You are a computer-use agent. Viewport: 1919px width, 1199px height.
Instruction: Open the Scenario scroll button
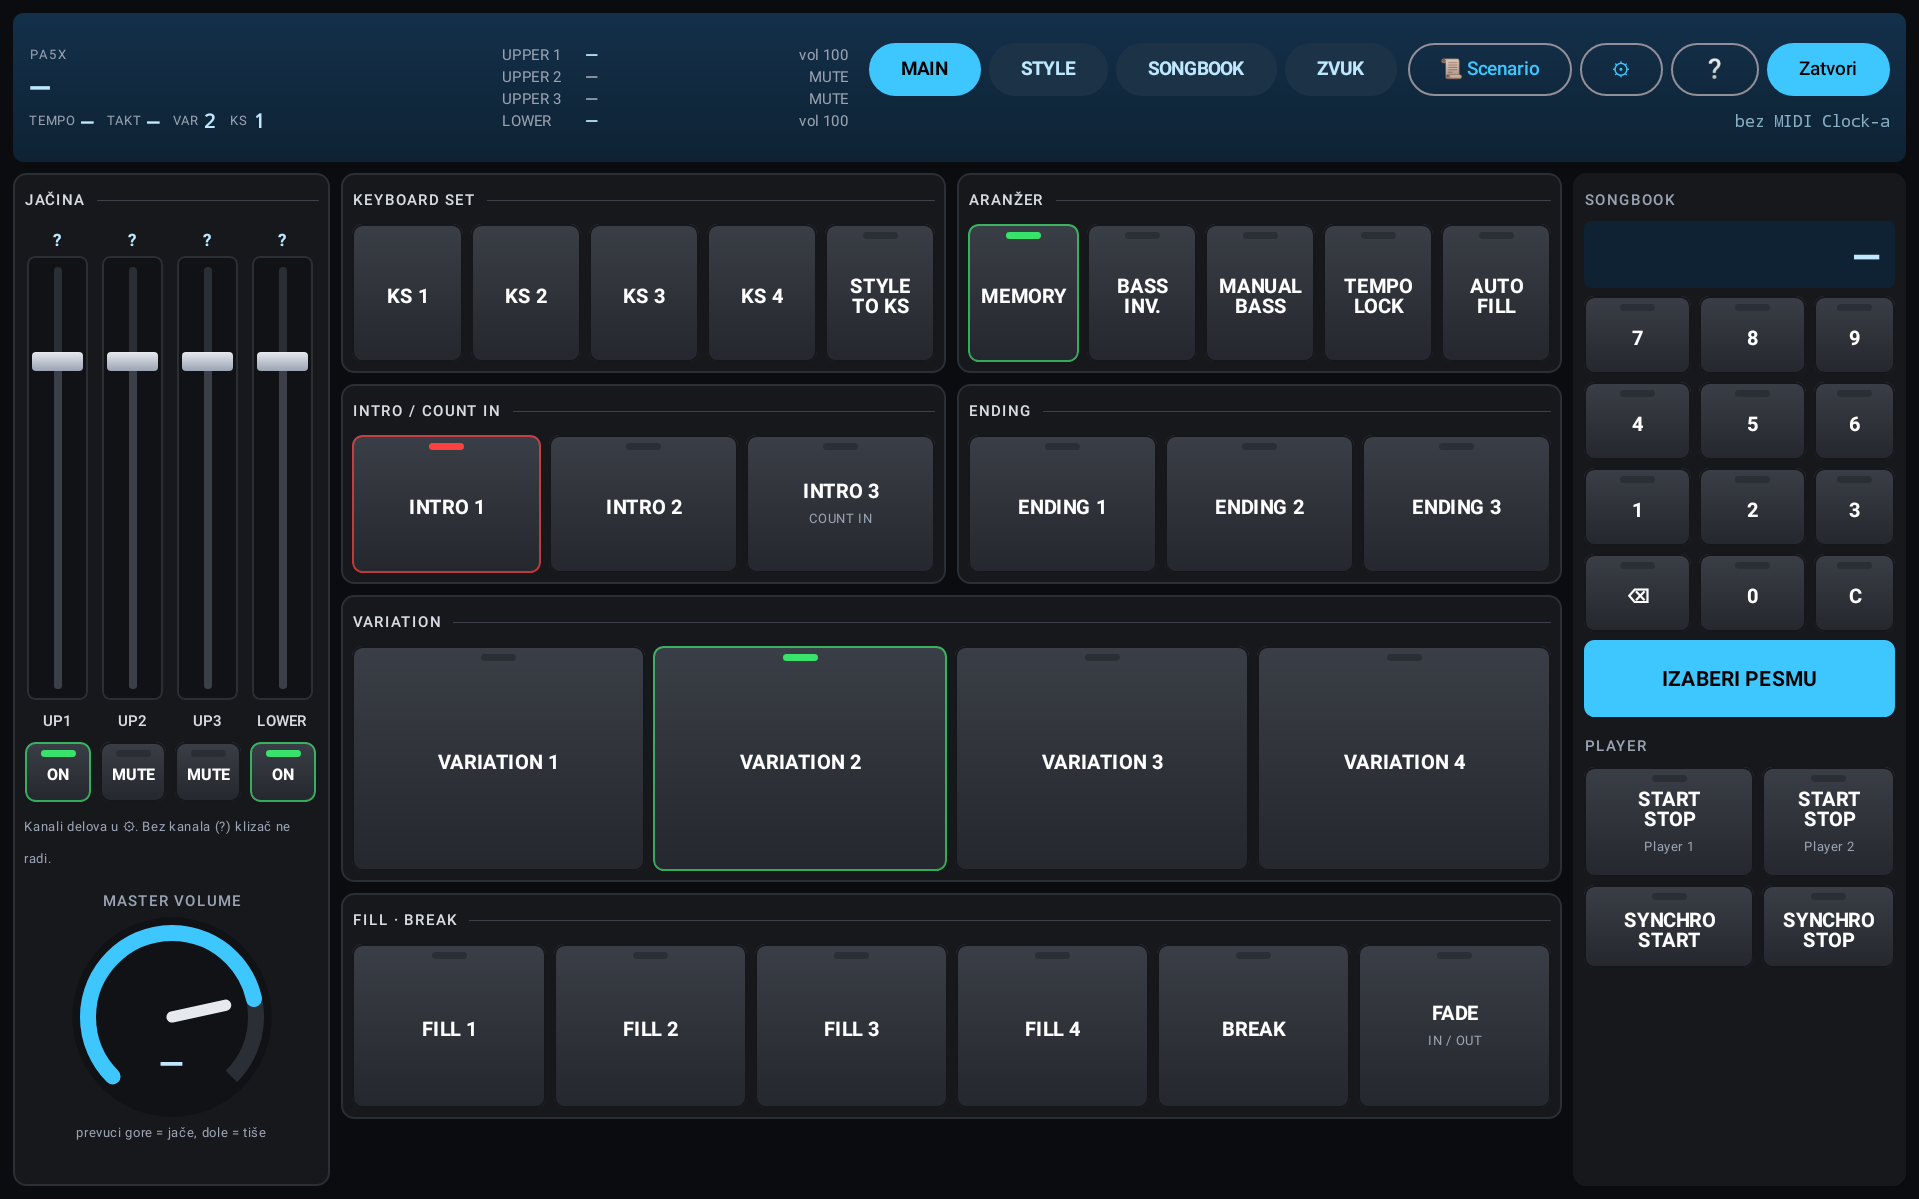pyautogui.click(x=1489, y=69)
